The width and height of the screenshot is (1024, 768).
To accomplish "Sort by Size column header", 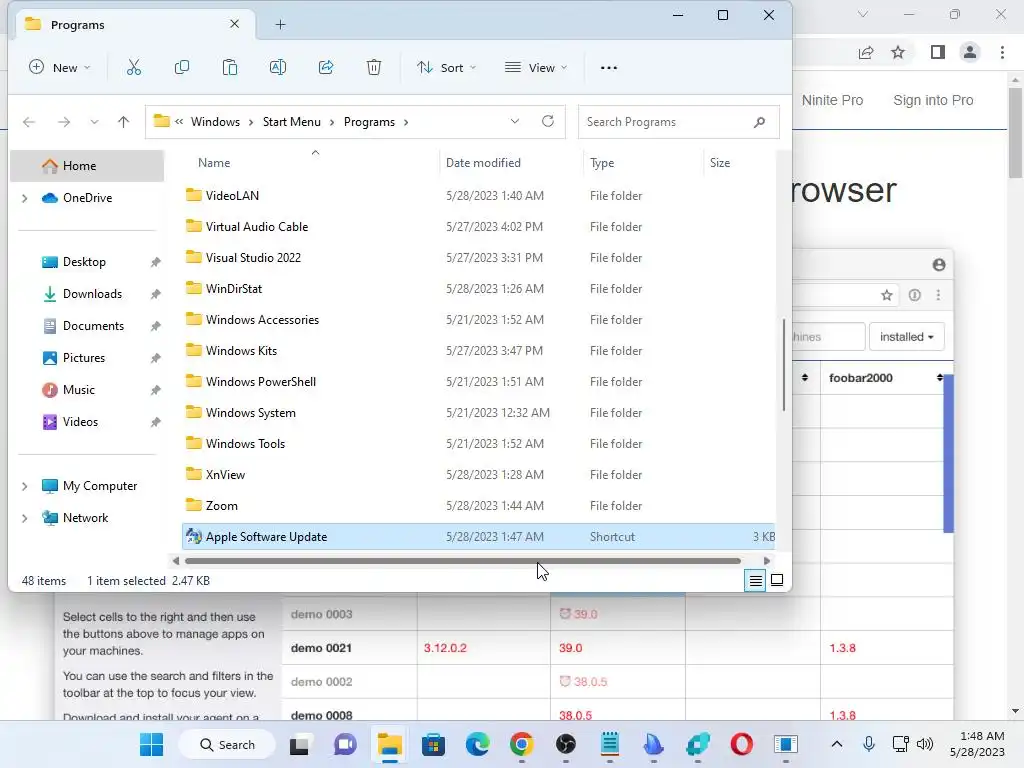I will click(x=720, y=163).
